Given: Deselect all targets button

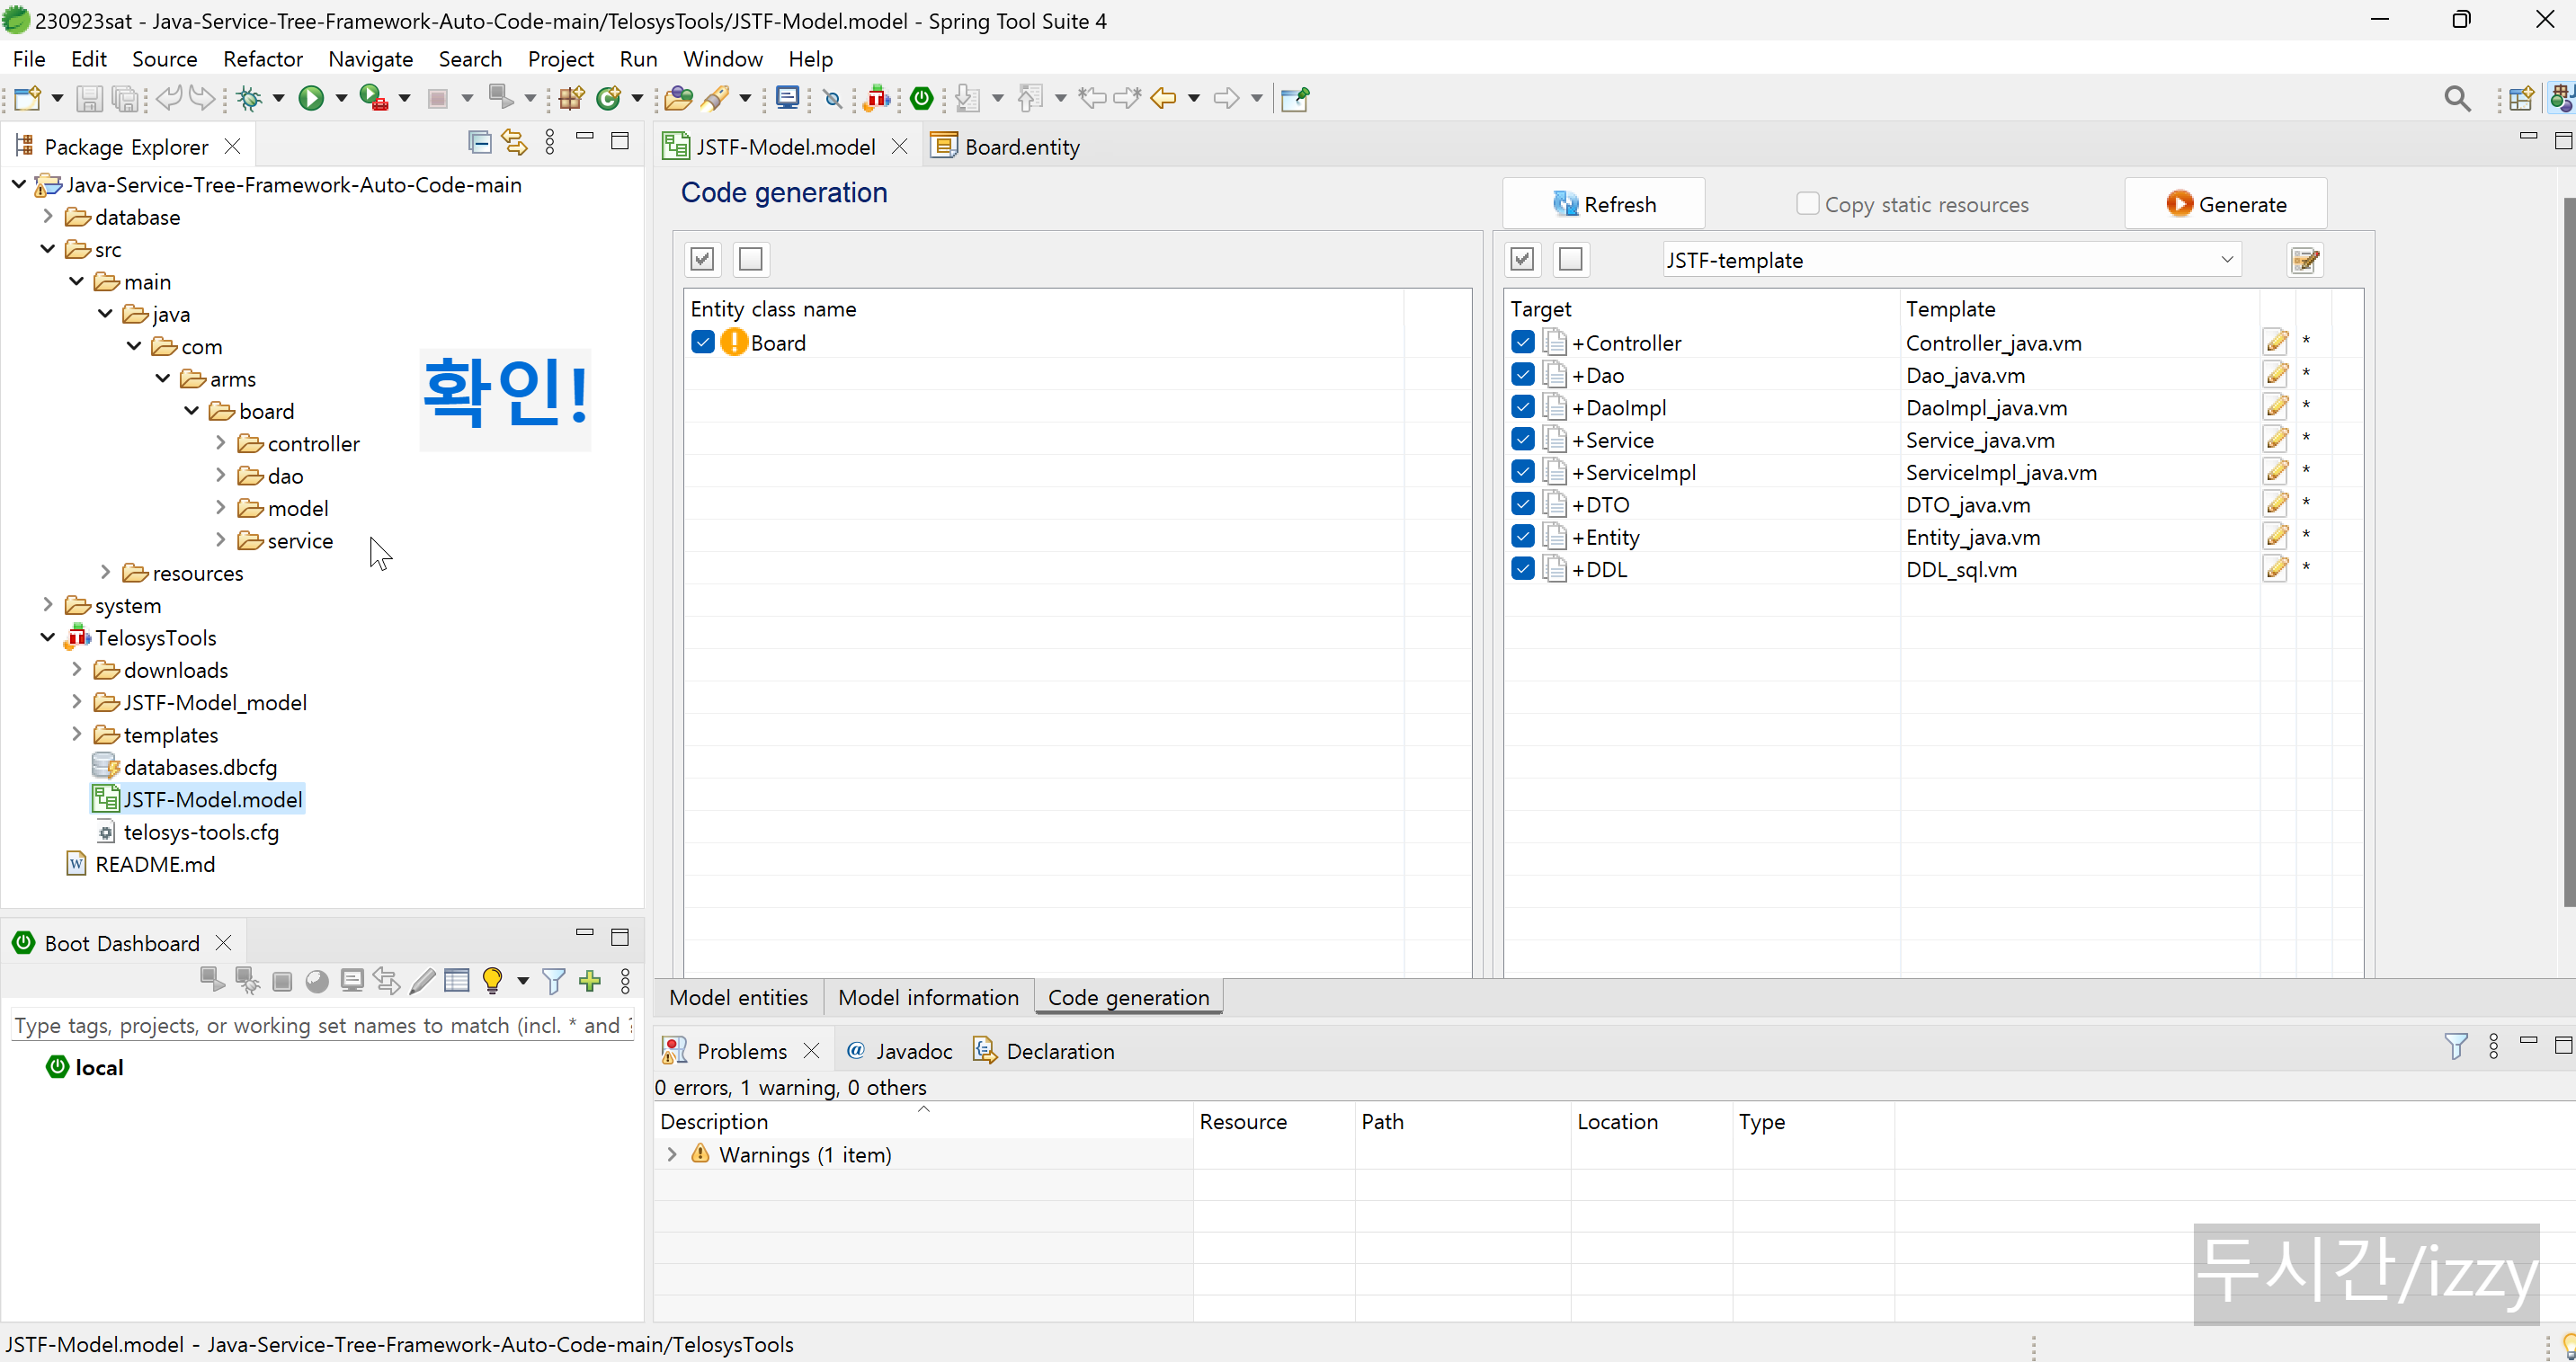Looking at the screenshot, I should pyautogui.click(x=1571, y=260).
